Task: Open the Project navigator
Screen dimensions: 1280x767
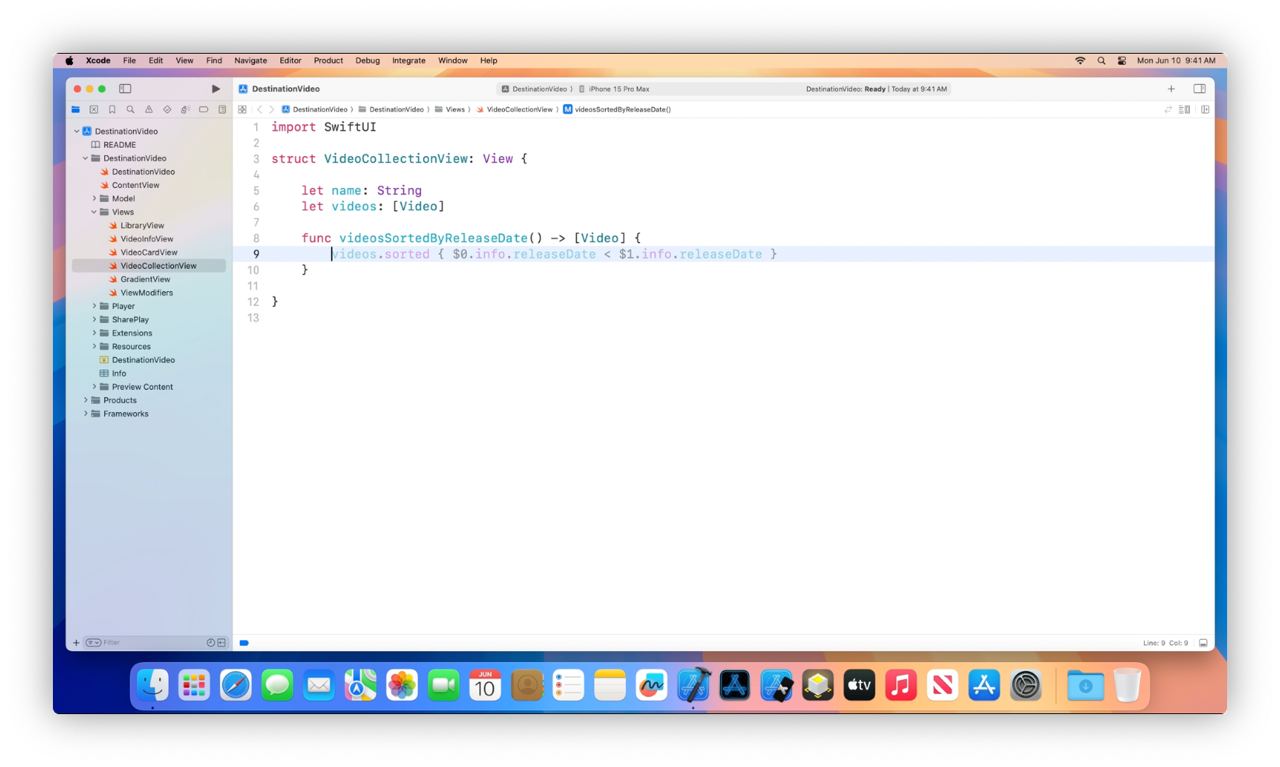Action: (75, 109)
